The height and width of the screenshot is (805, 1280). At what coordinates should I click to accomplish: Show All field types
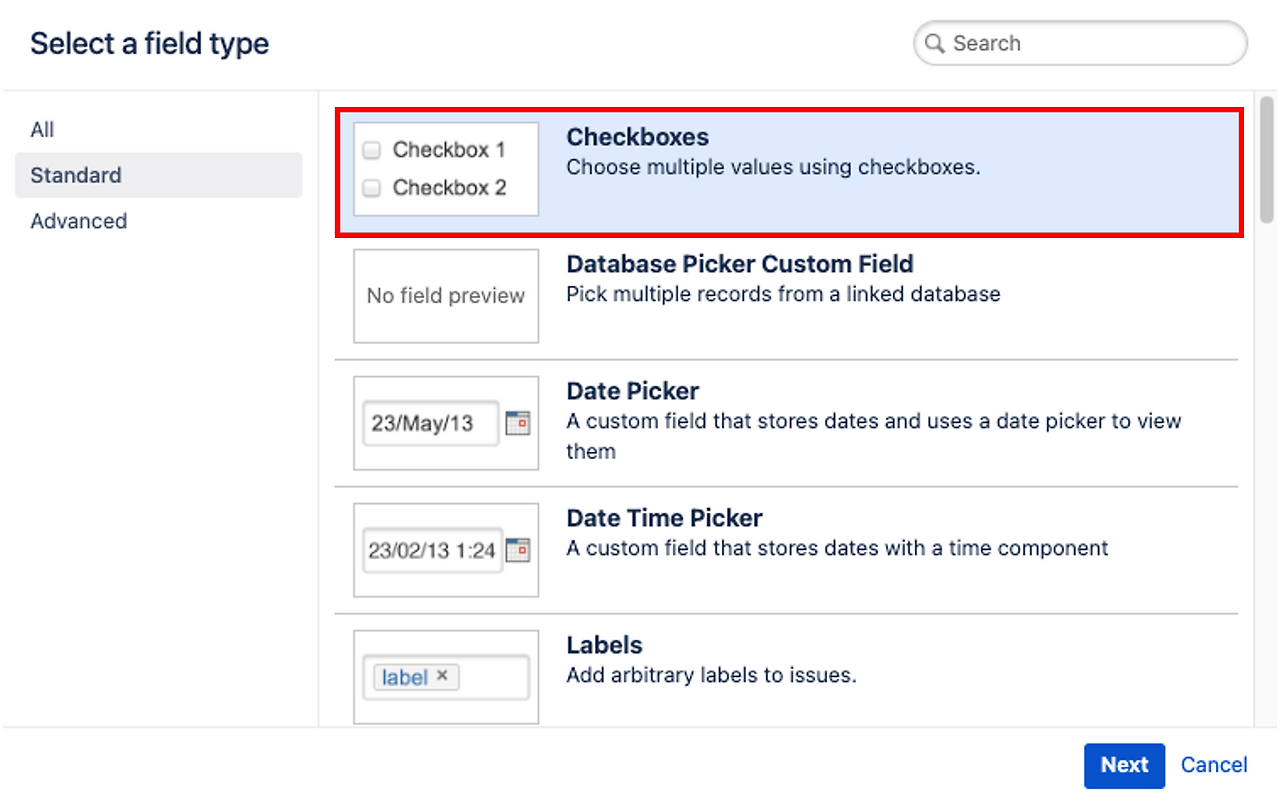pos(42,130)
